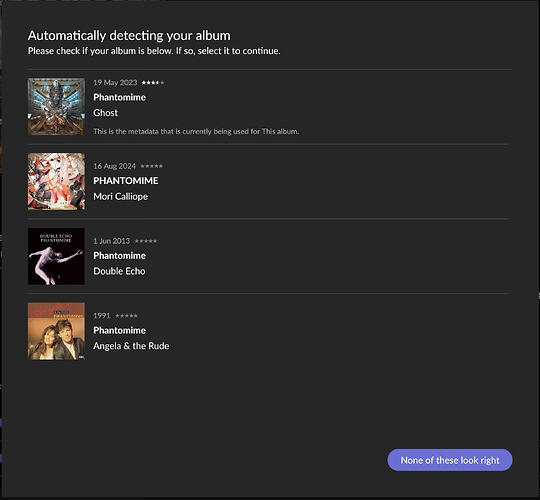Pick the Double Echo album cover

(56, 256)
